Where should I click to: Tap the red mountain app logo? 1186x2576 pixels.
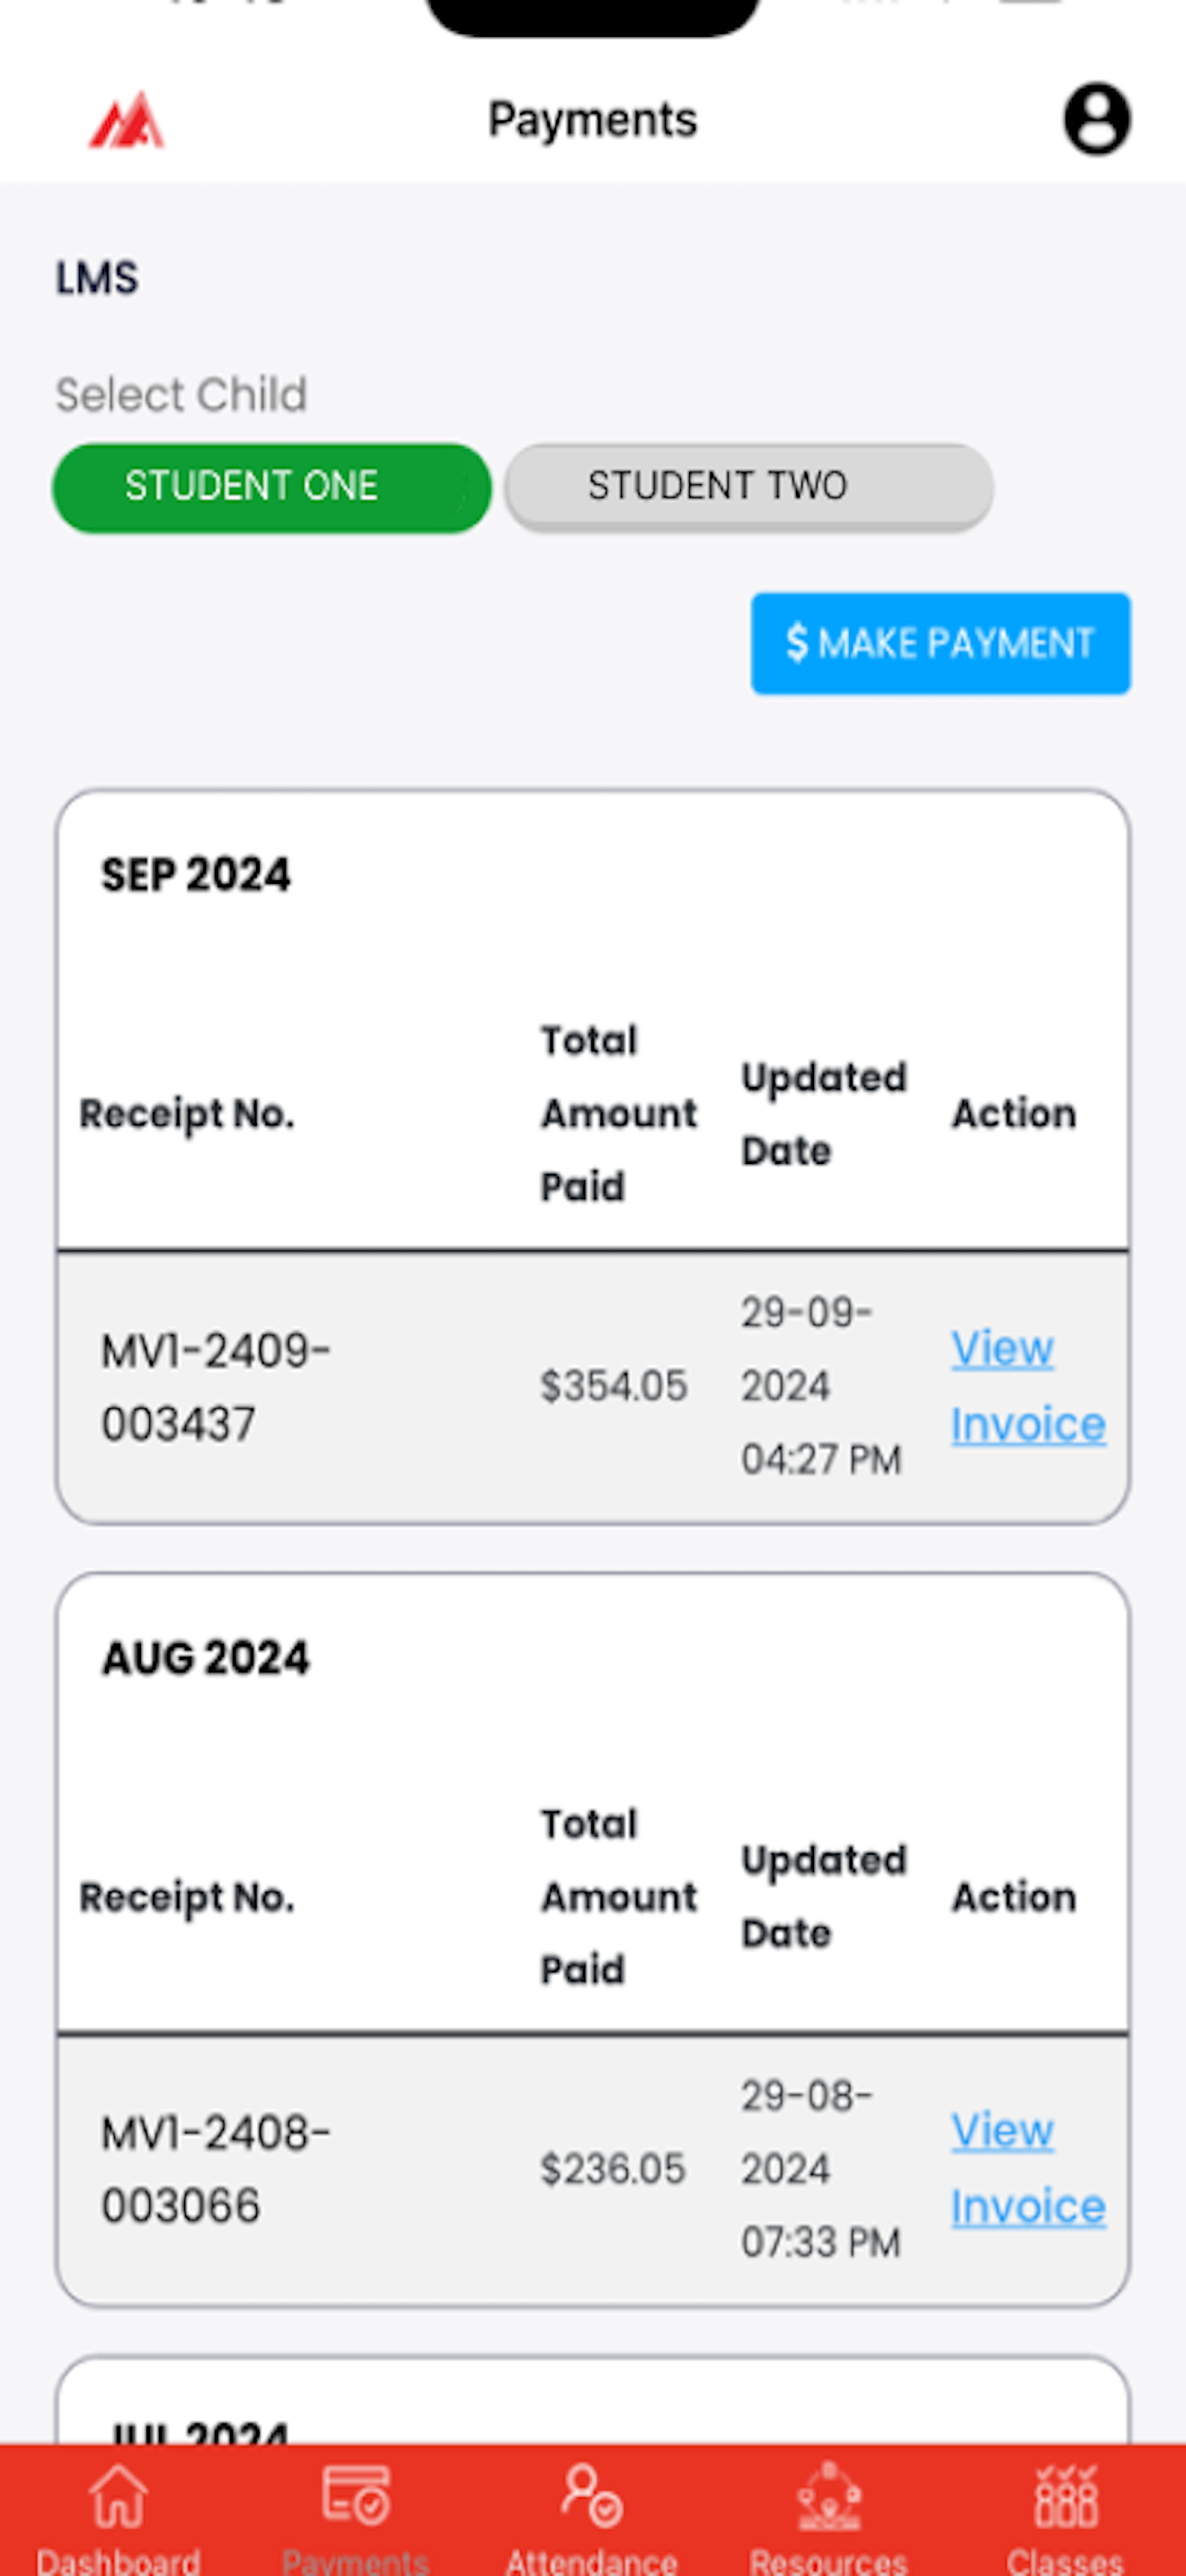click(127, 120)
